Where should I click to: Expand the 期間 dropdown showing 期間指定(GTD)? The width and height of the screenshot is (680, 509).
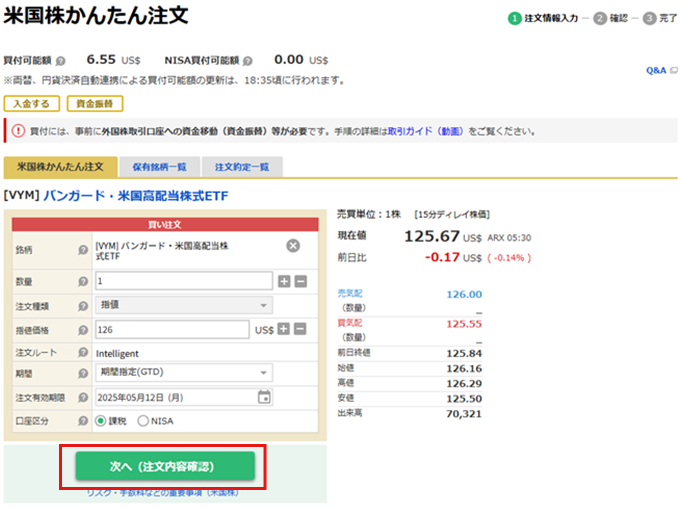click(x=184, y=373)
